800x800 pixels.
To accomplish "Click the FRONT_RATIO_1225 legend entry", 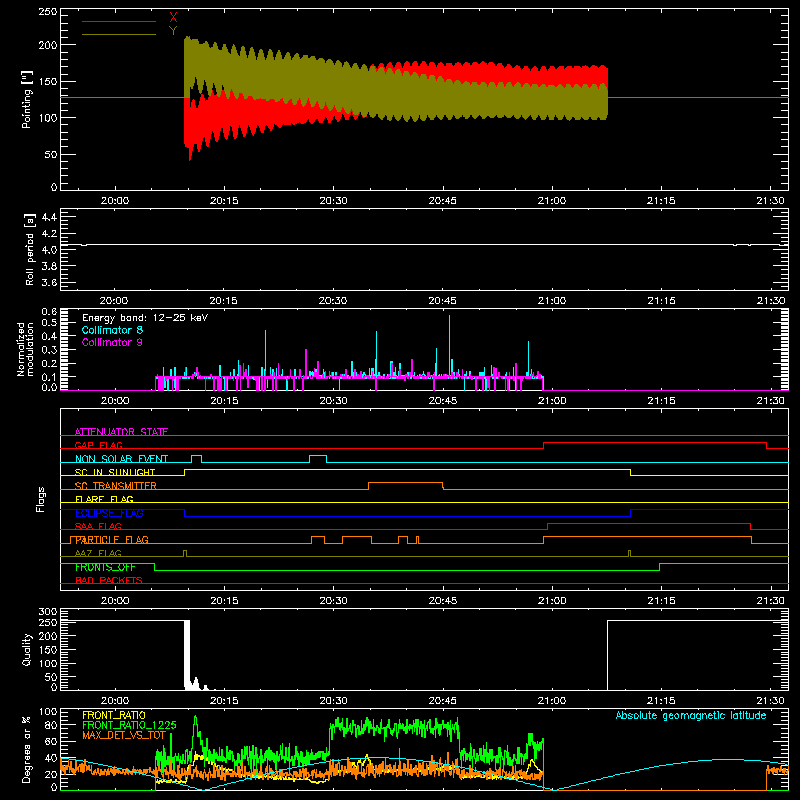I will coord(129,725).
